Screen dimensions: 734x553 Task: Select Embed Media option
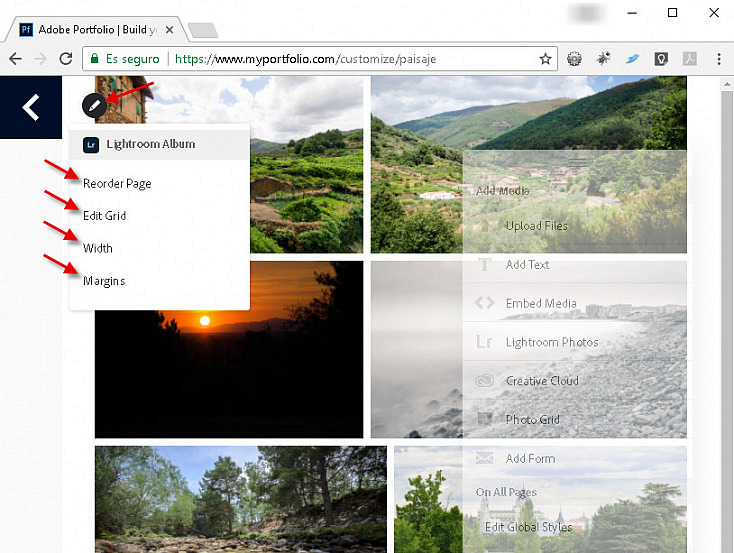[x=541, y=303]
